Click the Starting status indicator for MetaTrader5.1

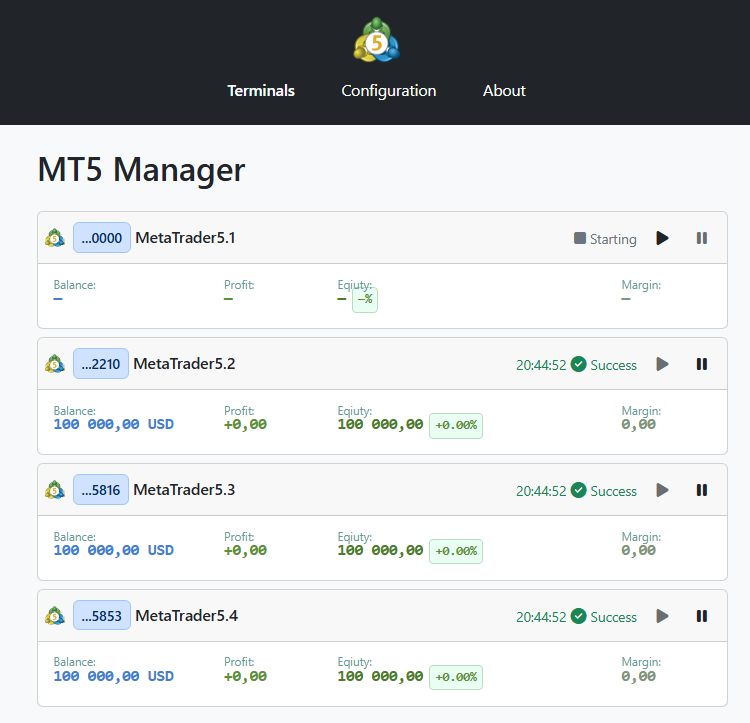click(605, 239)
